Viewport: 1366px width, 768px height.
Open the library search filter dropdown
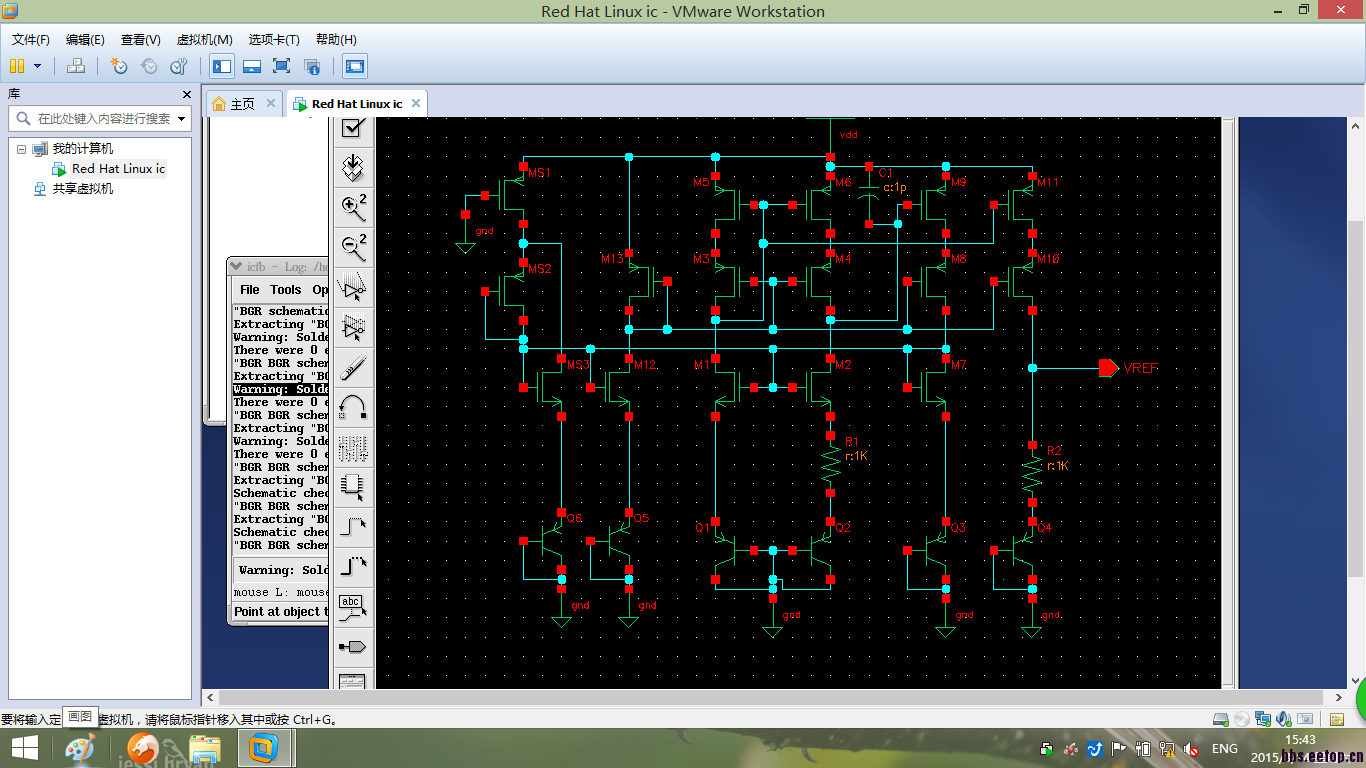click(x=182, y=118)
